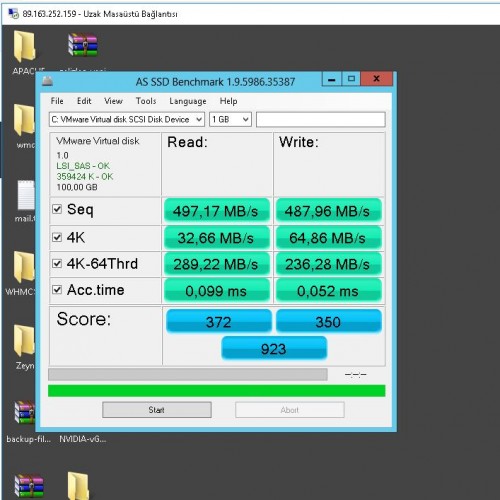500x500 pixels.
Task: Click the 4K-64Thrd write result 236,28 MB/s
Action: 328,264
